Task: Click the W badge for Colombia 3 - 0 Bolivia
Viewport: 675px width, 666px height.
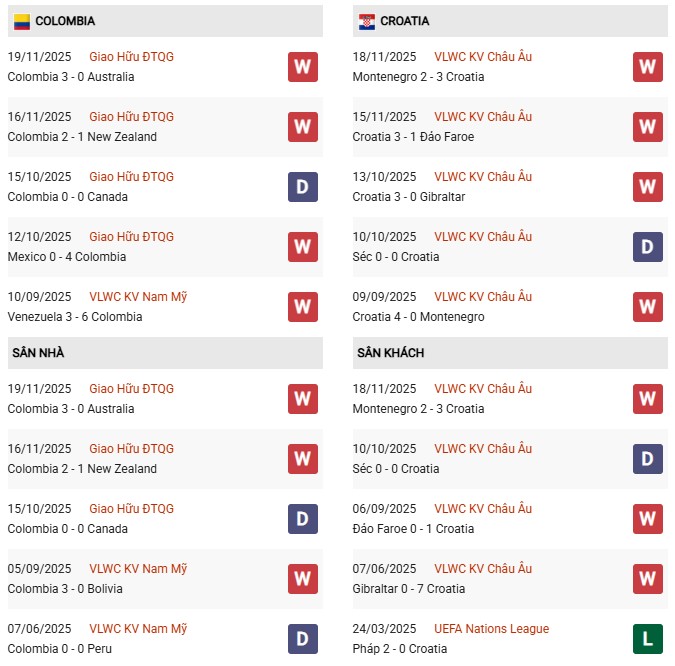Action: tap(303, 579)
